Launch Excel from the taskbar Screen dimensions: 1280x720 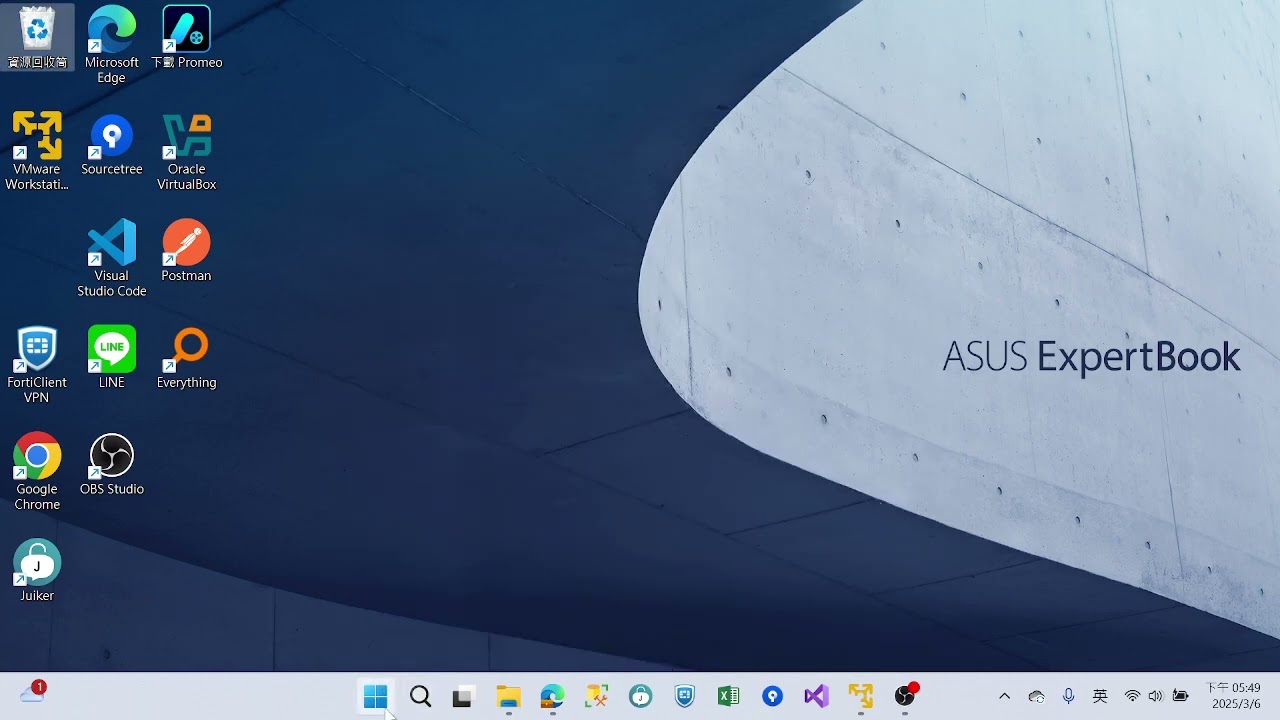pos(729,697)
